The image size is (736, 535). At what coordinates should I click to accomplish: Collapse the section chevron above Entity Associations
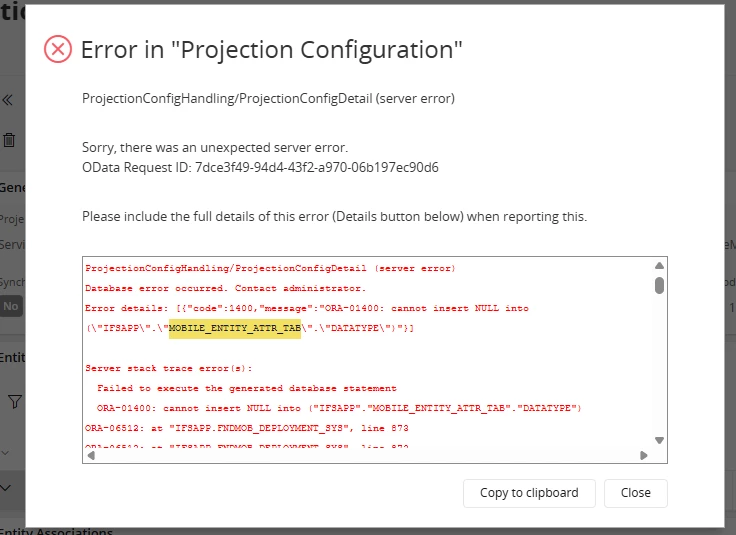[5, 488]
